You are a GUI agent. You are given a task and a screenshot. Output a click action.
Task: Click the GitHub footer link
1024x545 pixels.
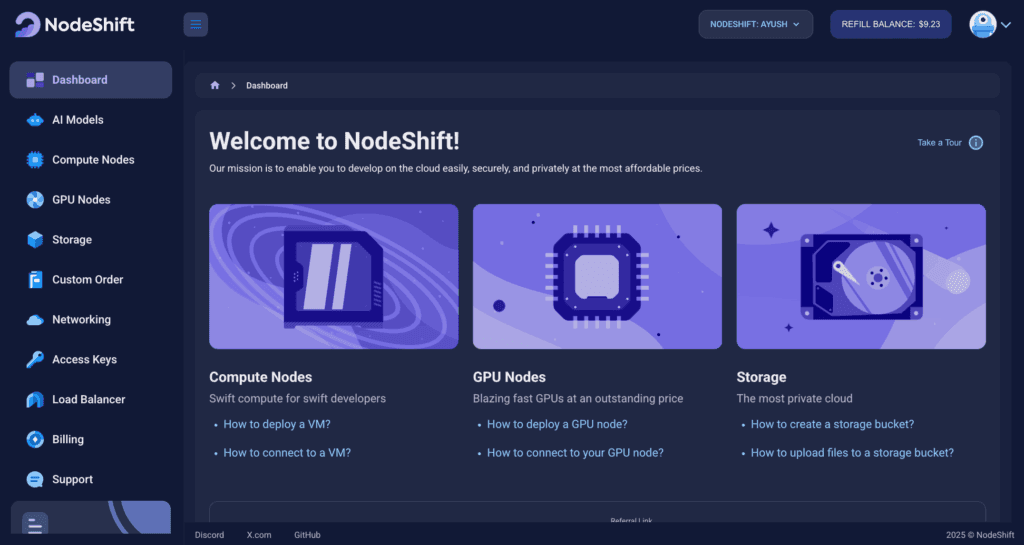point(307,535)
